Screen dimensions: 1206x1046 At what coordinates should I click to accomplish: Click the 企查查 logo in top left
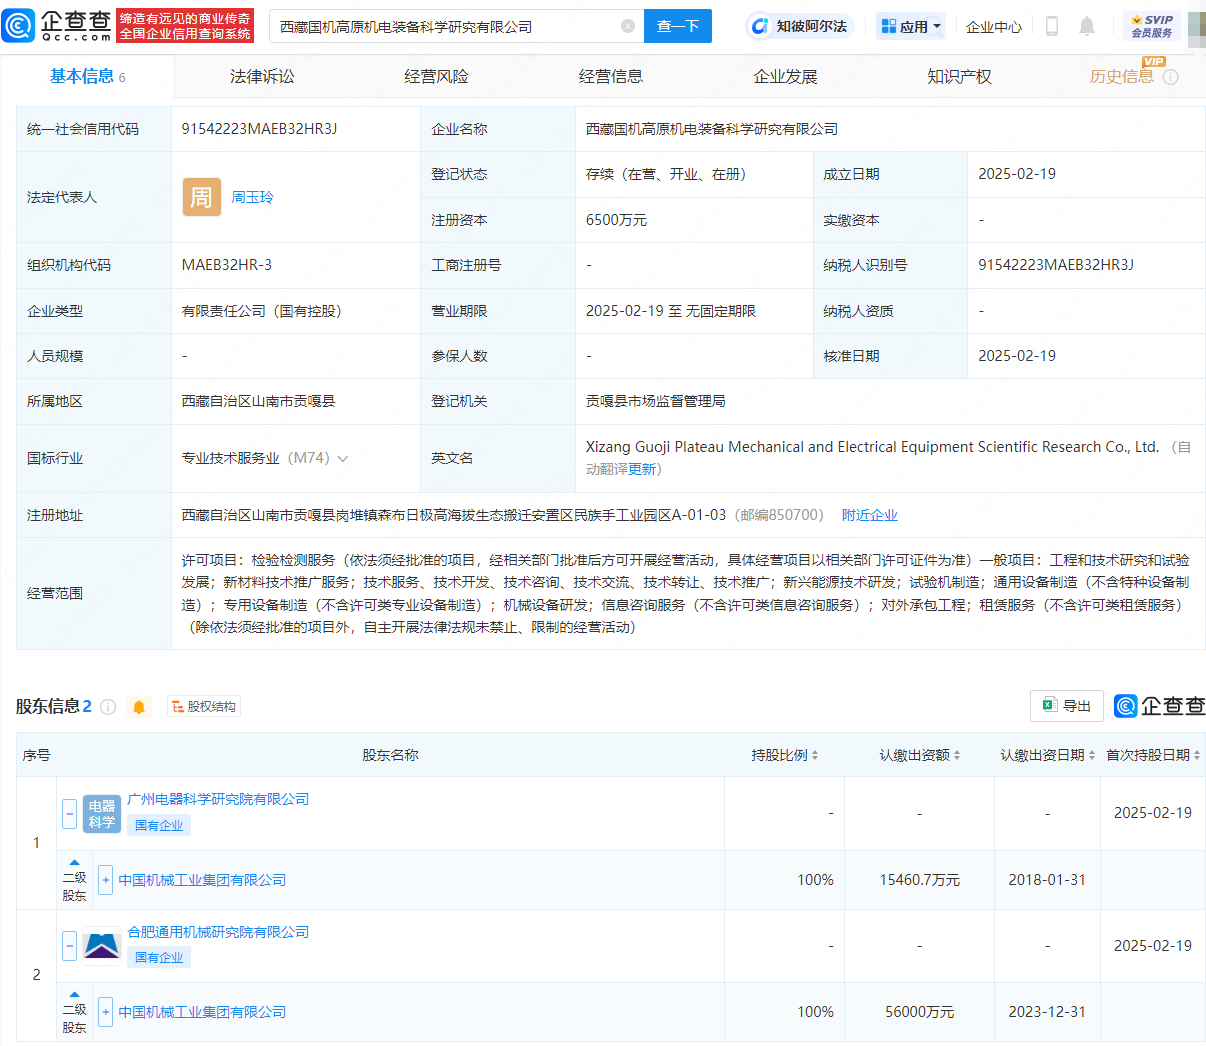point(57,26)
